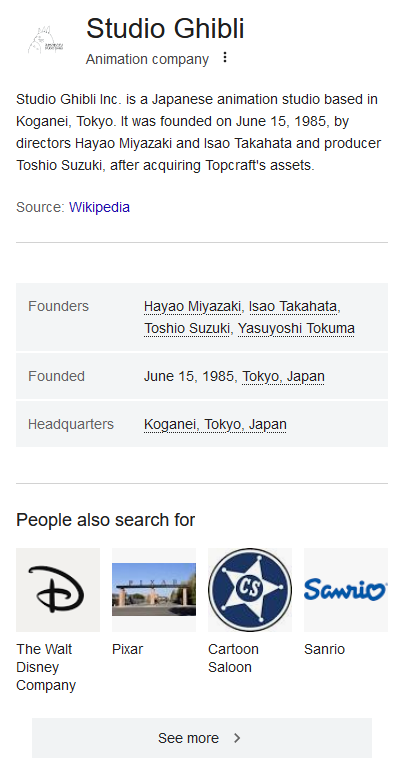Open the Koganei, Tokyo, Japan headquarters link
Image resolution: width=407 pixels, height=770 pixels.
[x=215, y=424]
